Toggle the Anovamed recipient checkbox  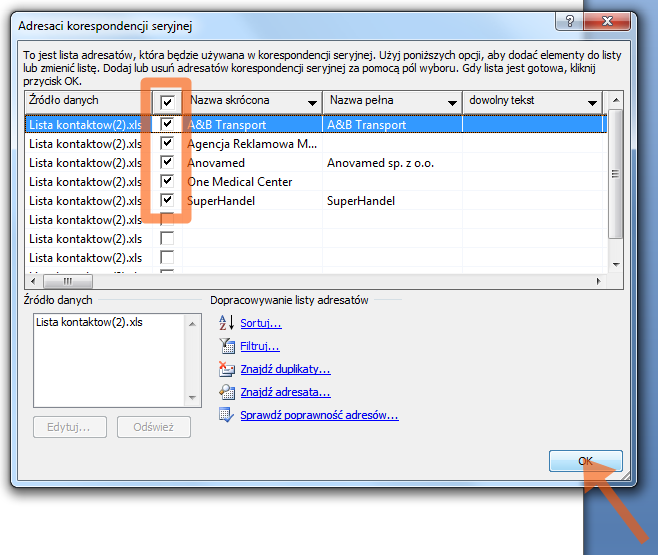pyautogui.click(x=167, y=163)
